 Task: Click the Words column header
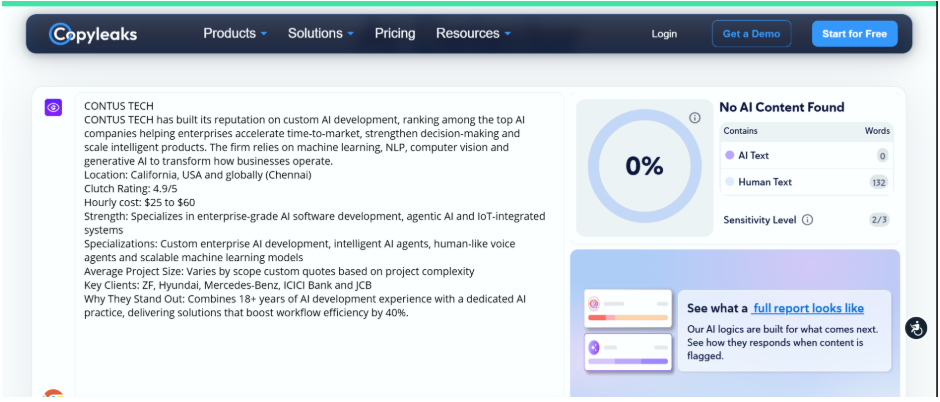coord(877,131)
